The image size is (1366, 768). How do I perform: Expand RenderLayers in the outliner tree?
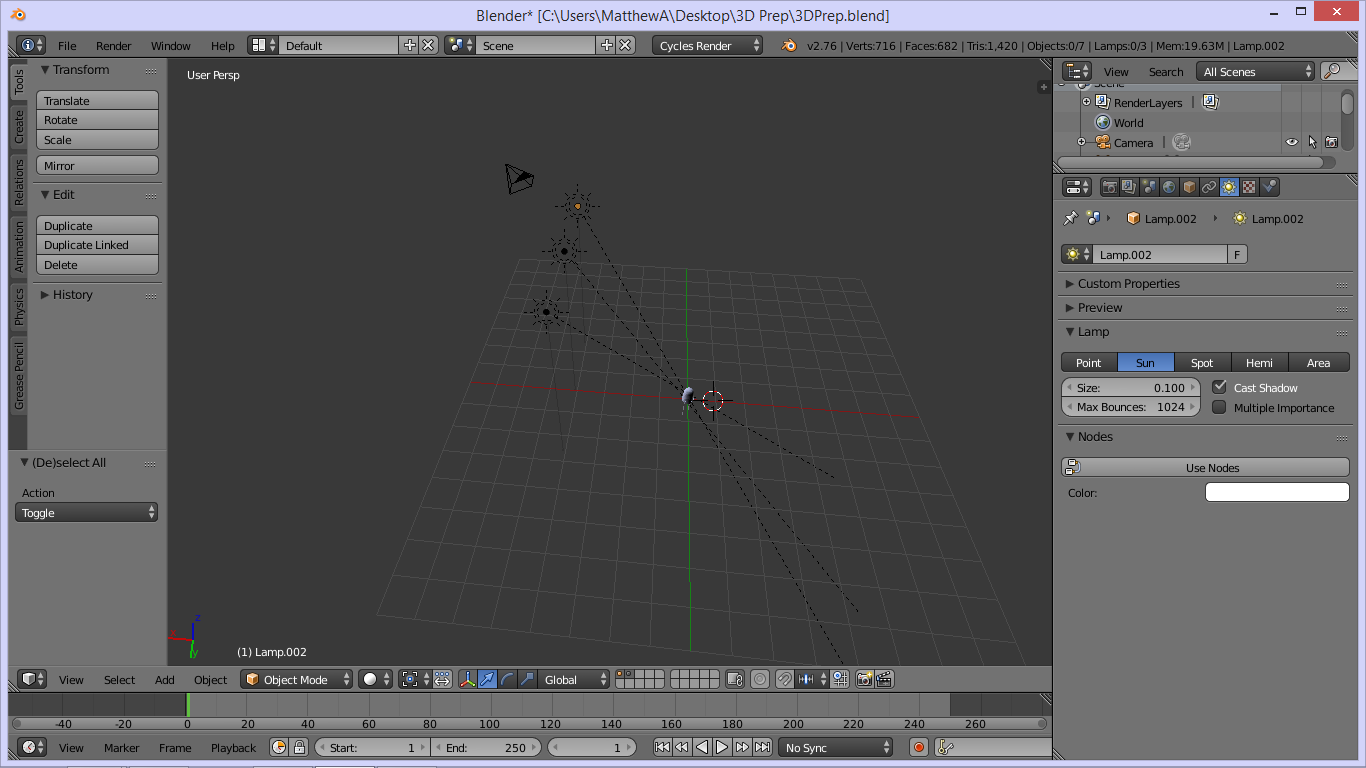(1086, 102)
